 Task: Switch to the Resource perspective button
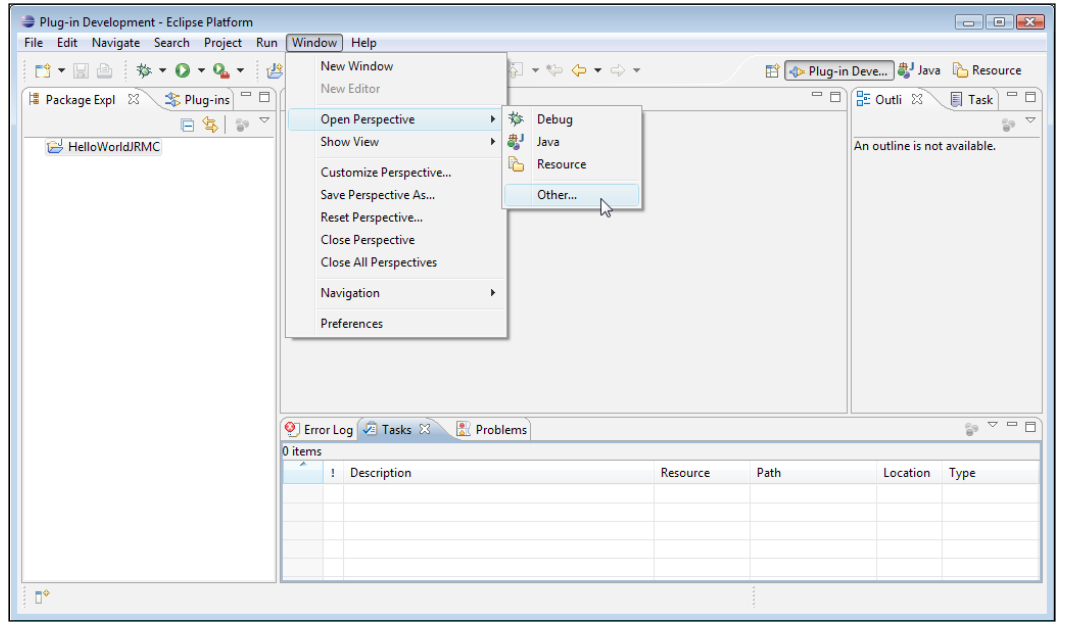988,71
